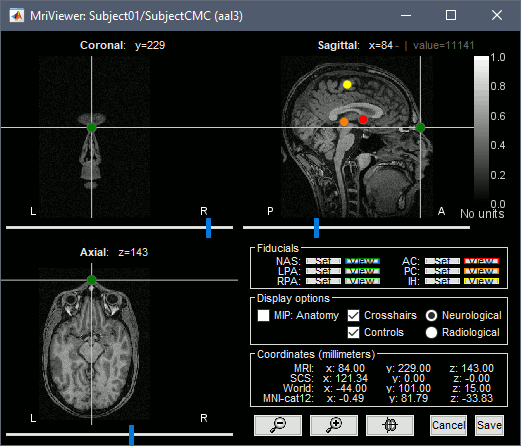Click the Sagittal x=84 label
521x446 pixels.
355,45
